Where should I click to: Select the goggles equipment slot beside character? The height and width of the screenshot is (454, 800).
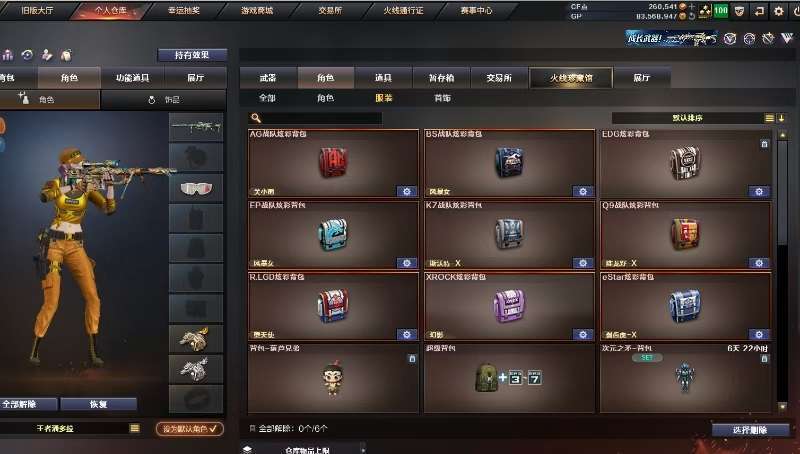(196, 188)
